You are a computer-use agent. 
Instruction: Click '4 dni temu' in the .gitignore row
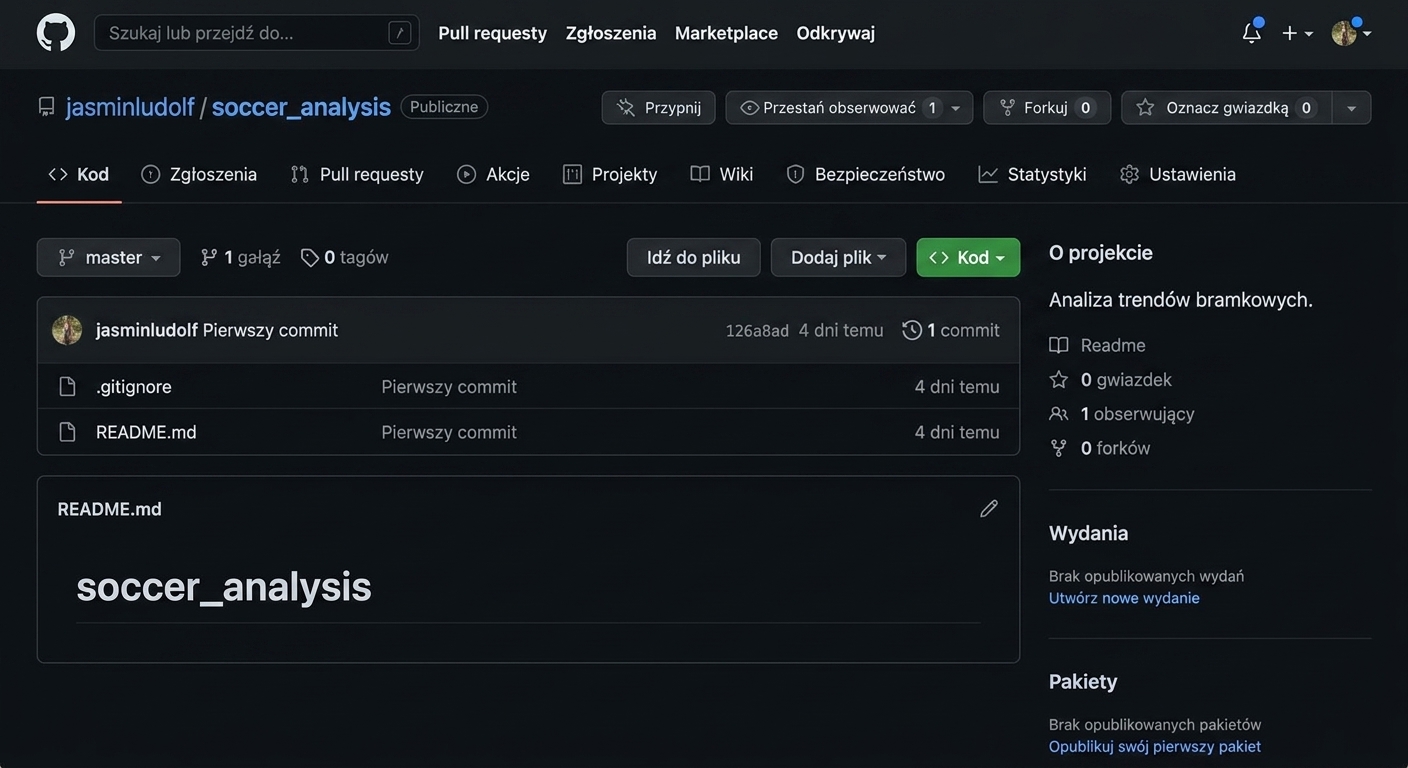(957, 386)
